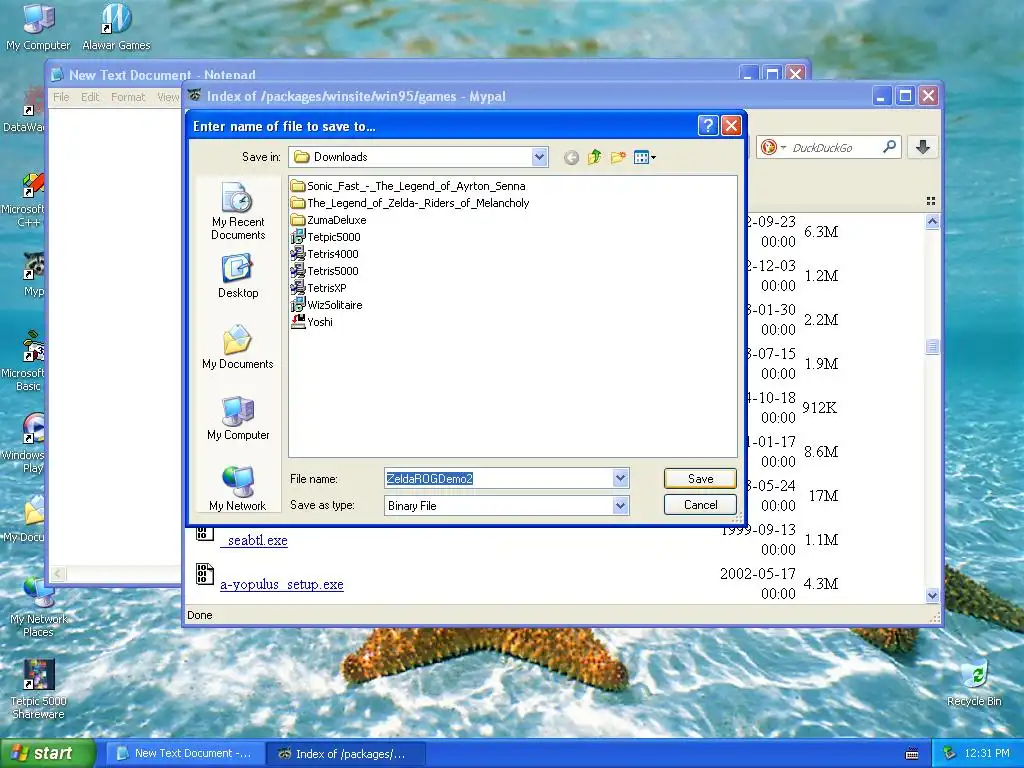Click the Mypal page scrollbar up arrow
The image size is (1024, 768).
pyautogui.click(x=932, y=222)
